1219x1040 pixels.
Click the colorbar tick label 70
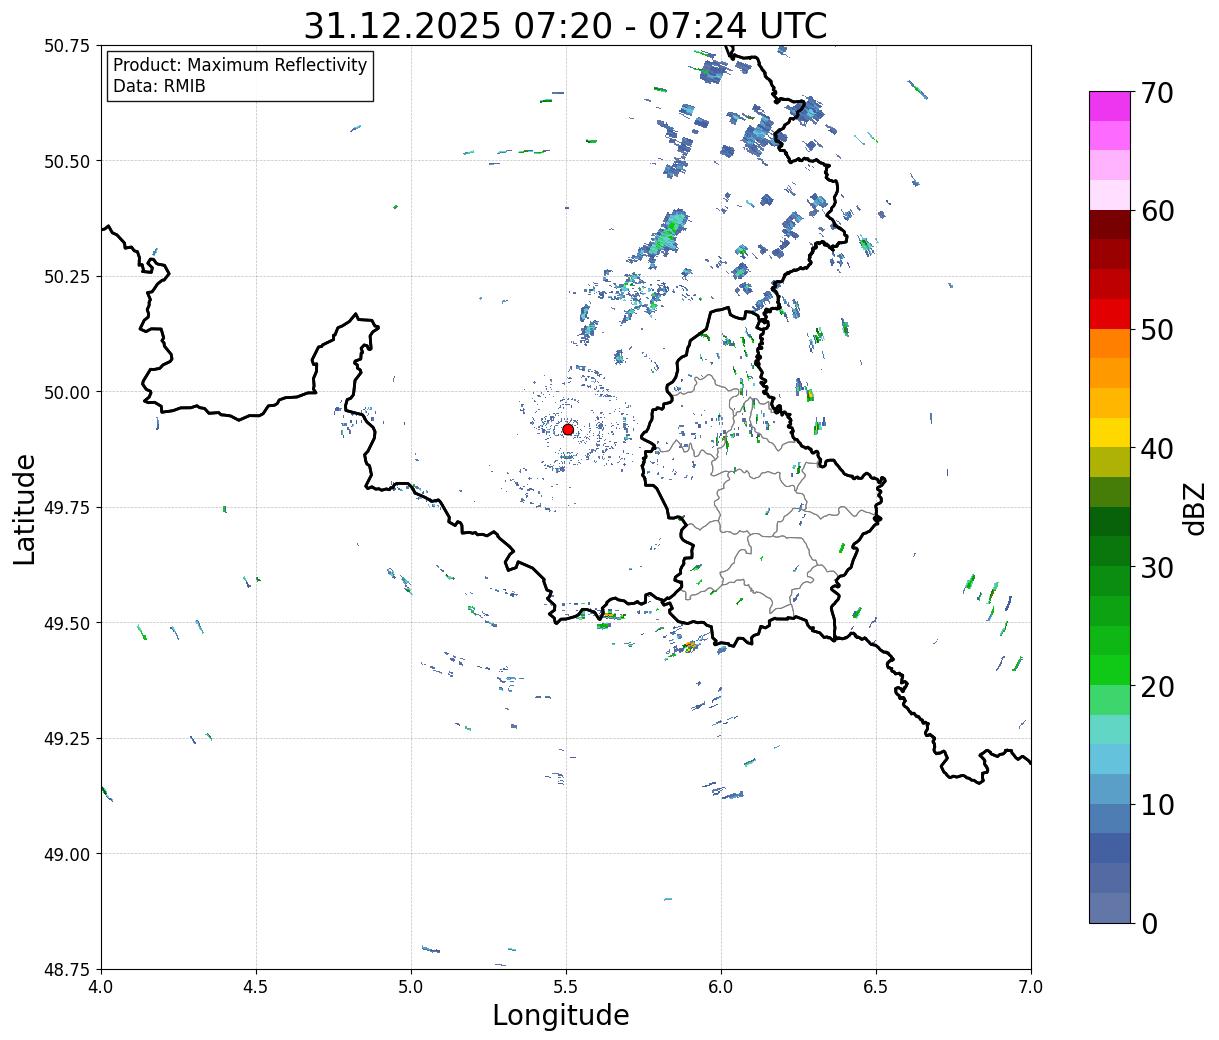(1157, 93)
